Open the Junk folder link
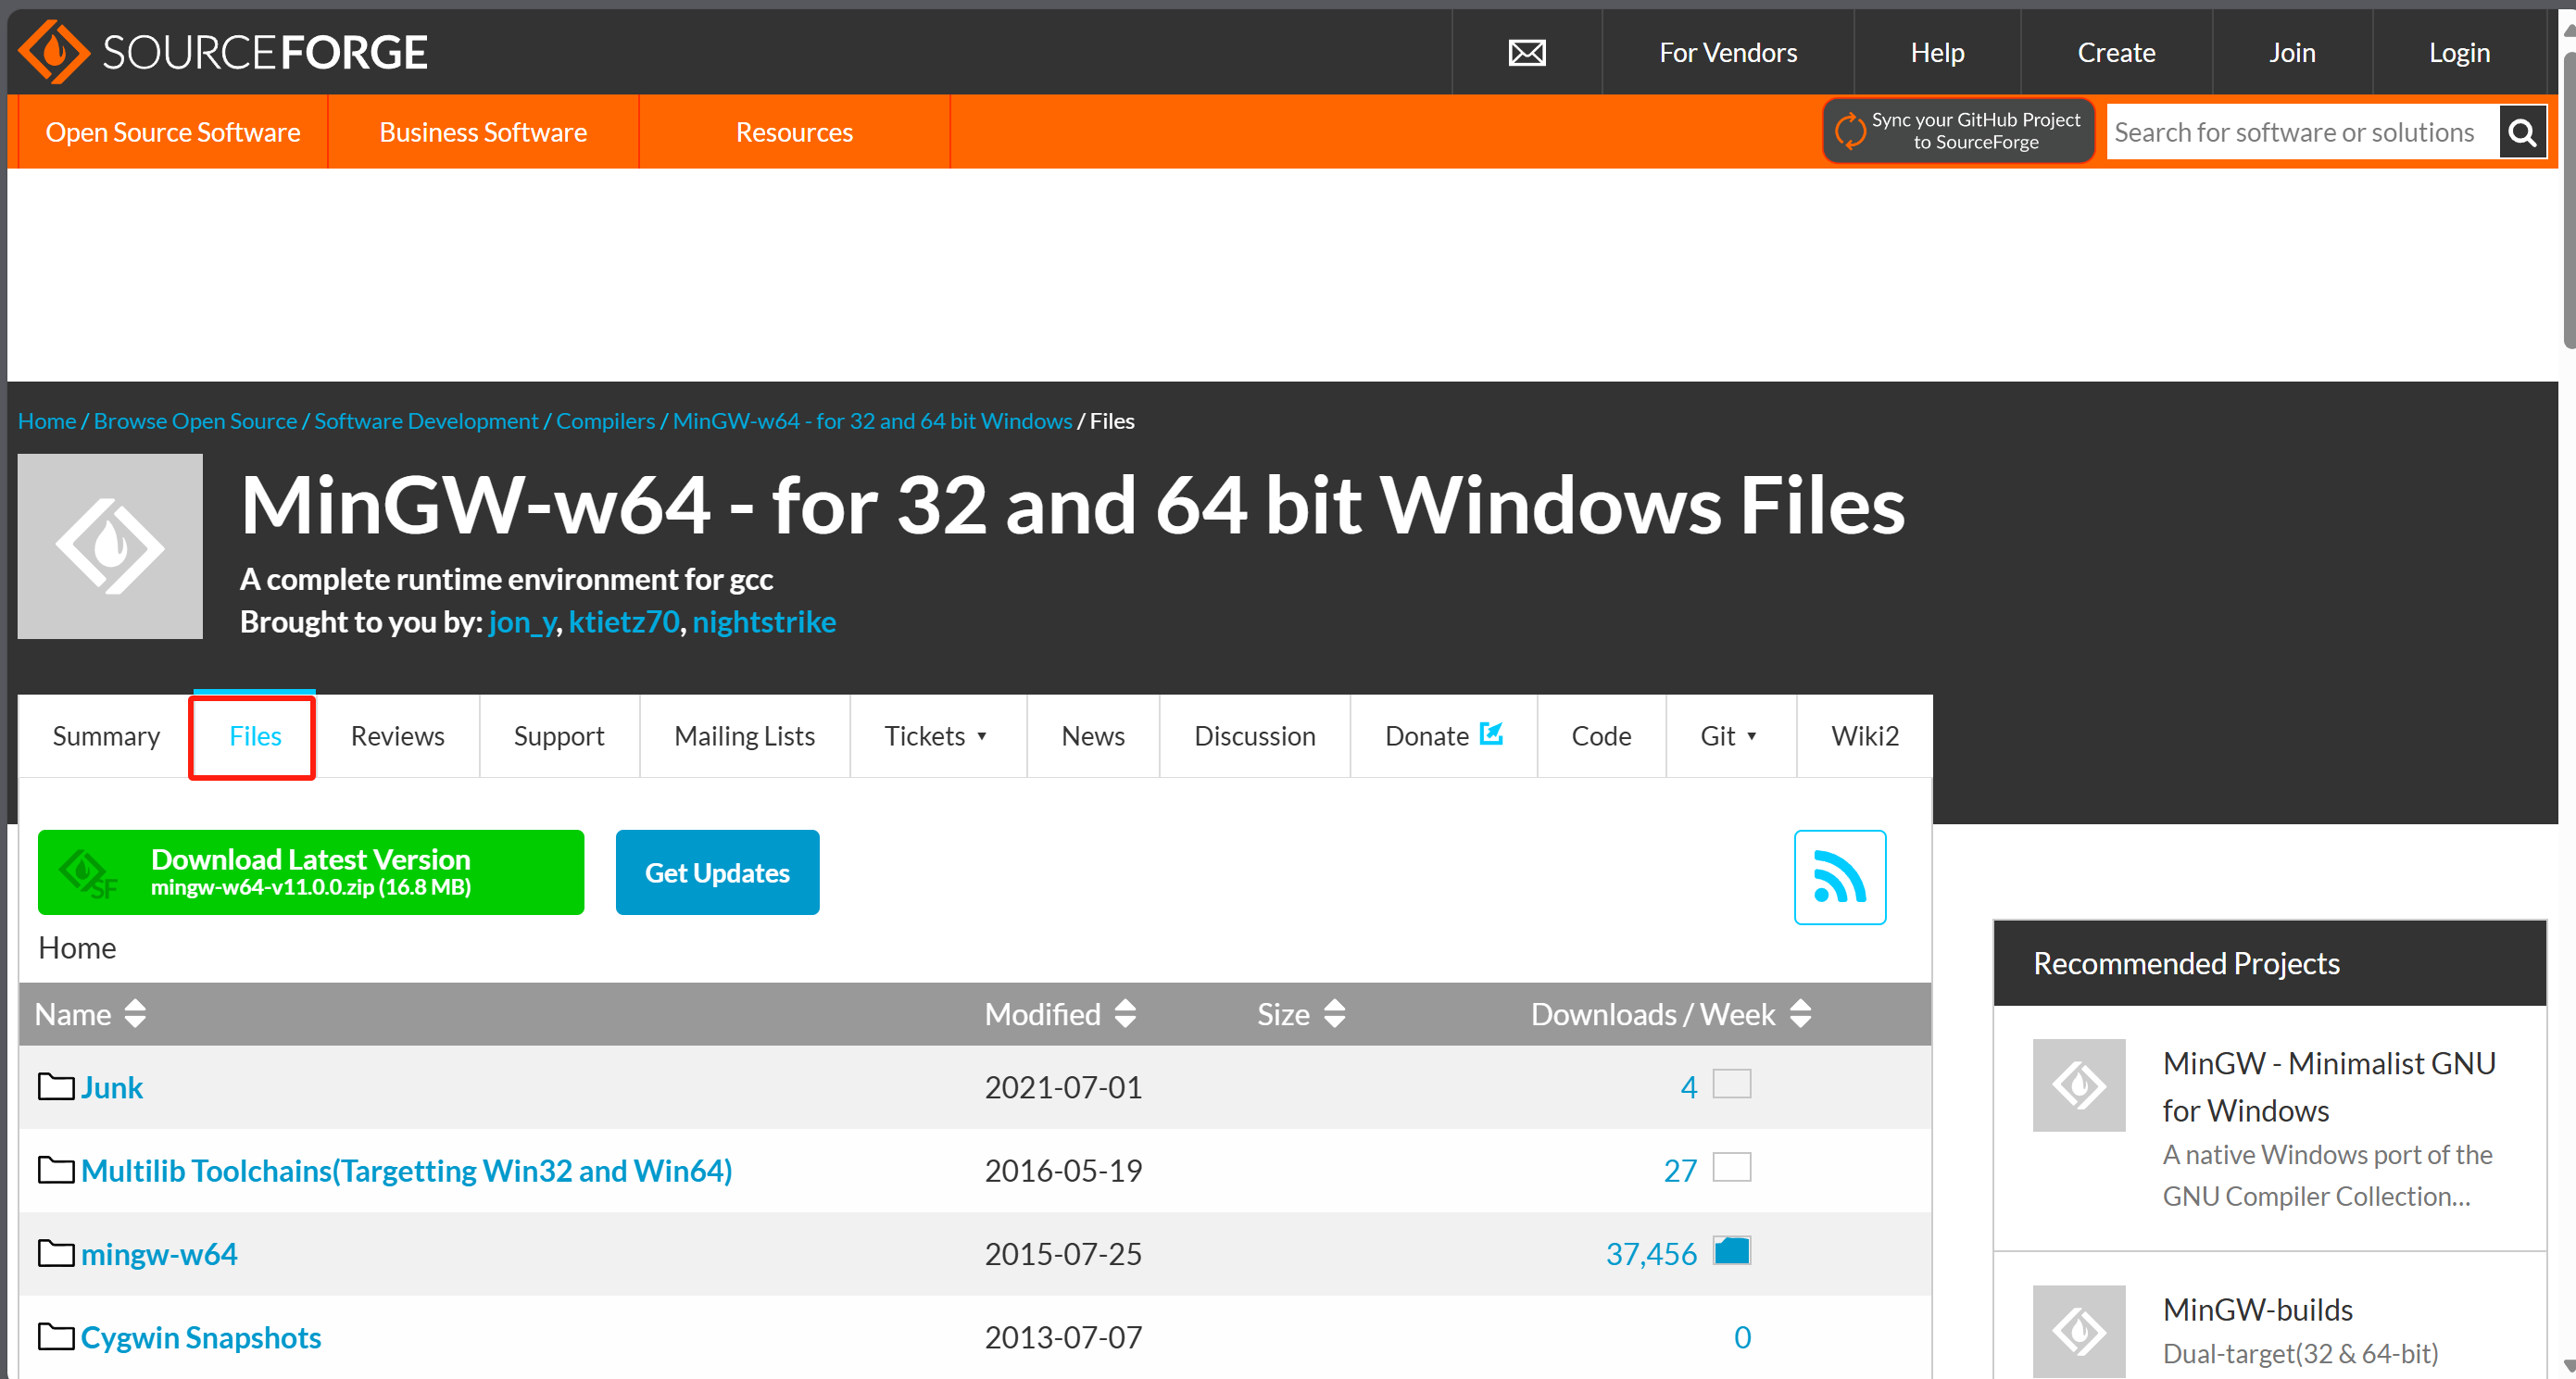 point(112,1087)
